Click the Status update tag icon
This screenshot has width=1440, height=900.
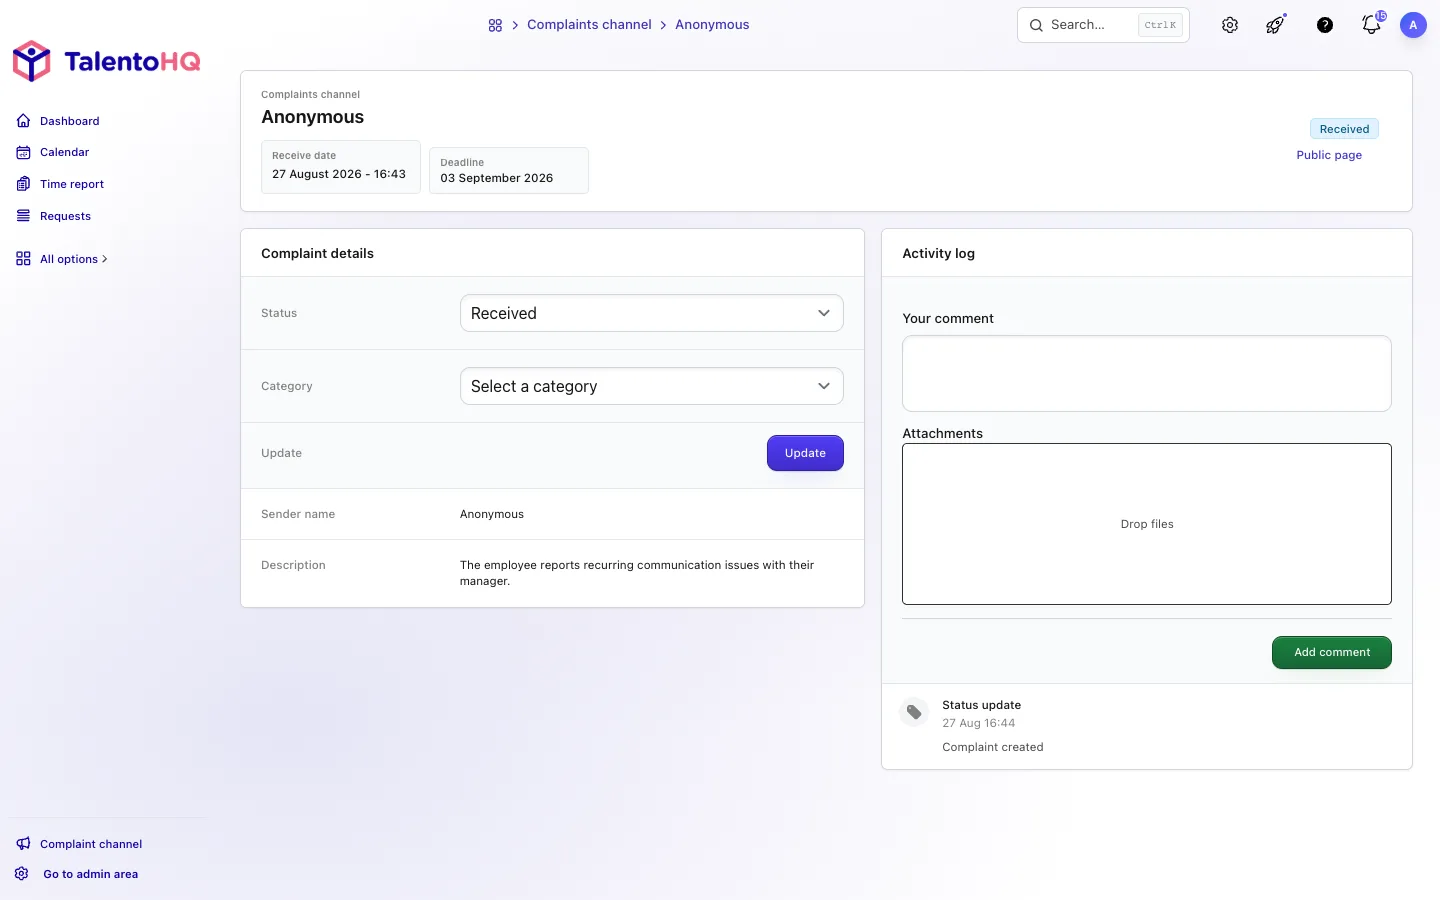(x=914, y=712)
